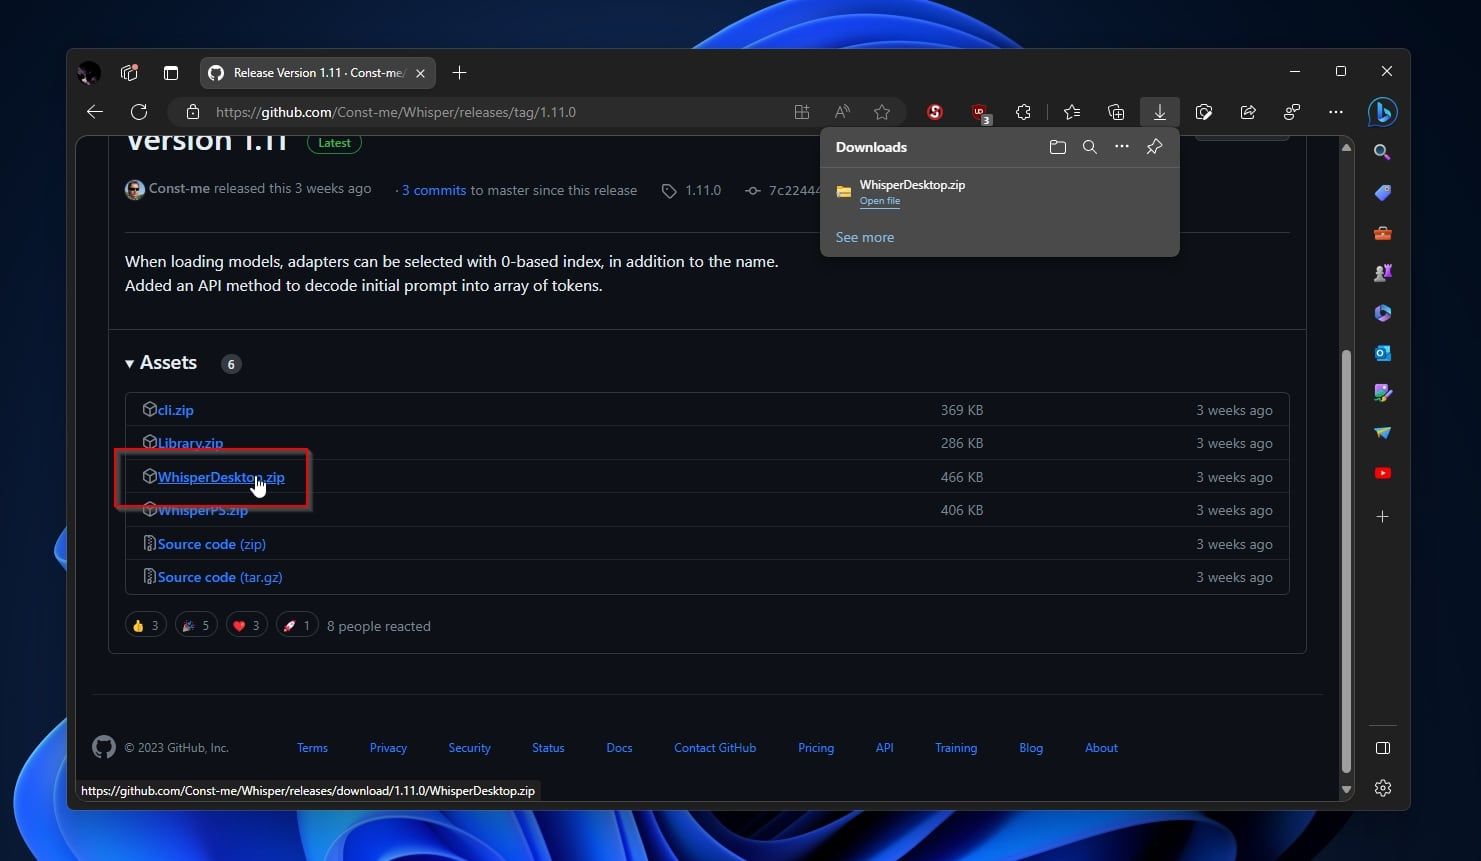Add a sidebar app with plus

[1382, 517]
